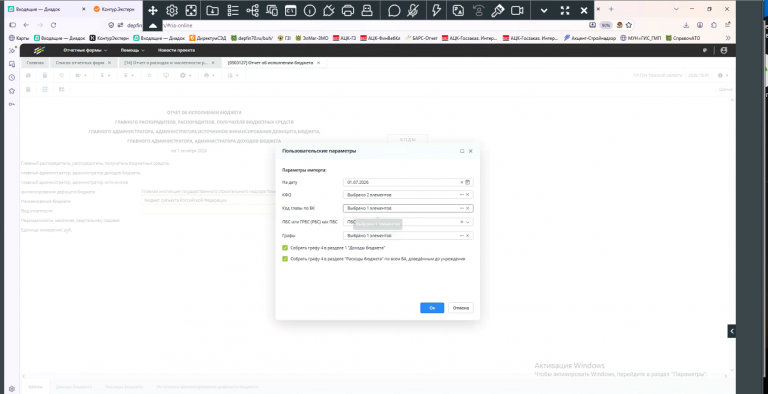This screenshot has height=394, width=768.
Task: Clear the 'Код главы по БК' selection
Action: point(468,208)
